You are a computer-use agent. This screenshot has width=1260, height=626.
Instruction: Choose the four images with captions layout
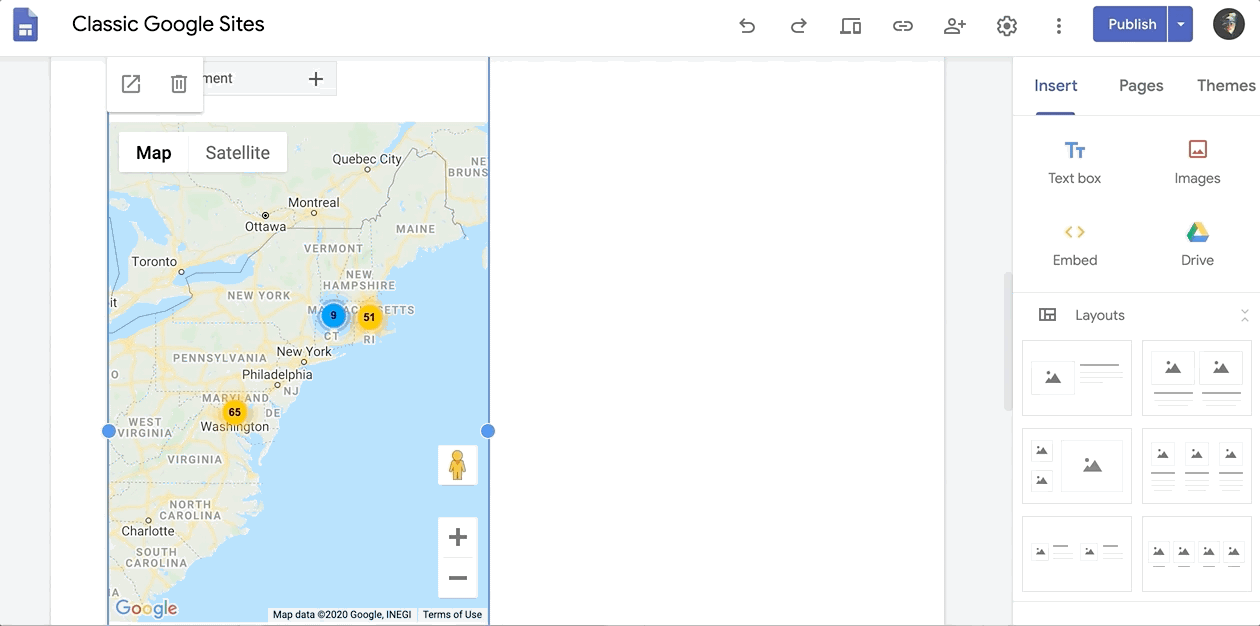[x=1197, y=554]
